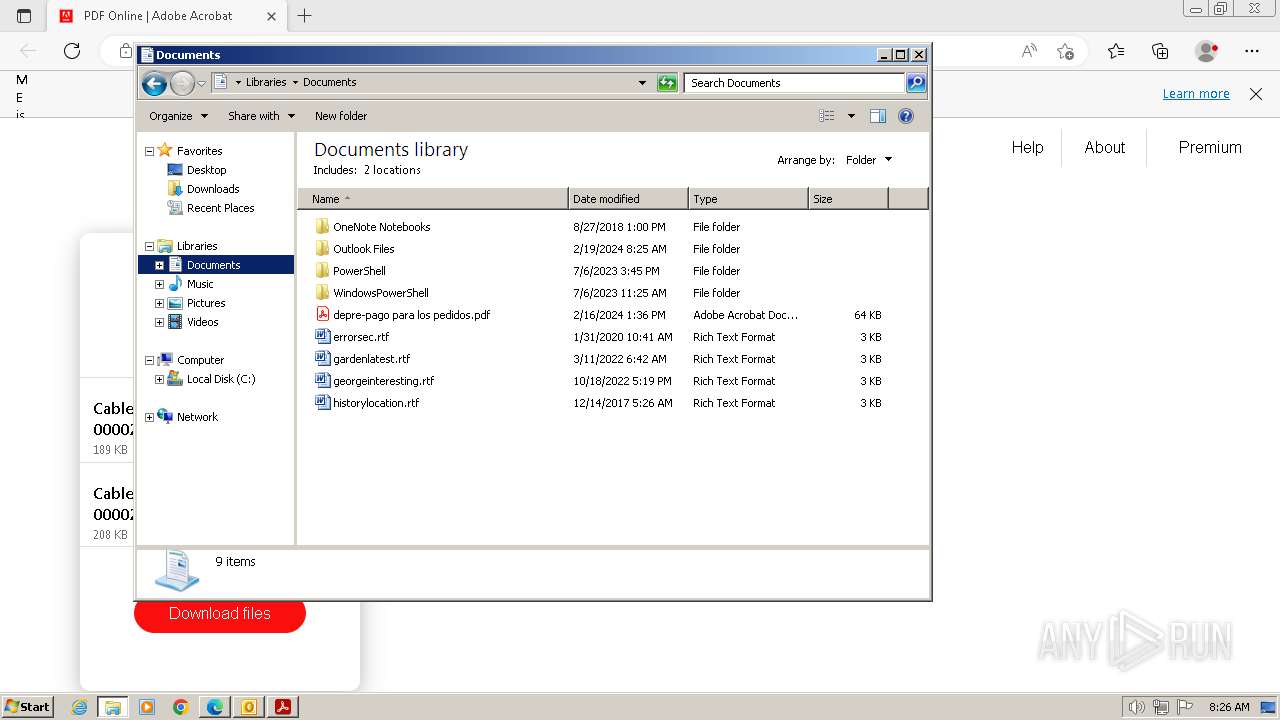Open Edge settings and more menu
Viewport: 1280px width, 720px height.
(x=1252, y=51)
